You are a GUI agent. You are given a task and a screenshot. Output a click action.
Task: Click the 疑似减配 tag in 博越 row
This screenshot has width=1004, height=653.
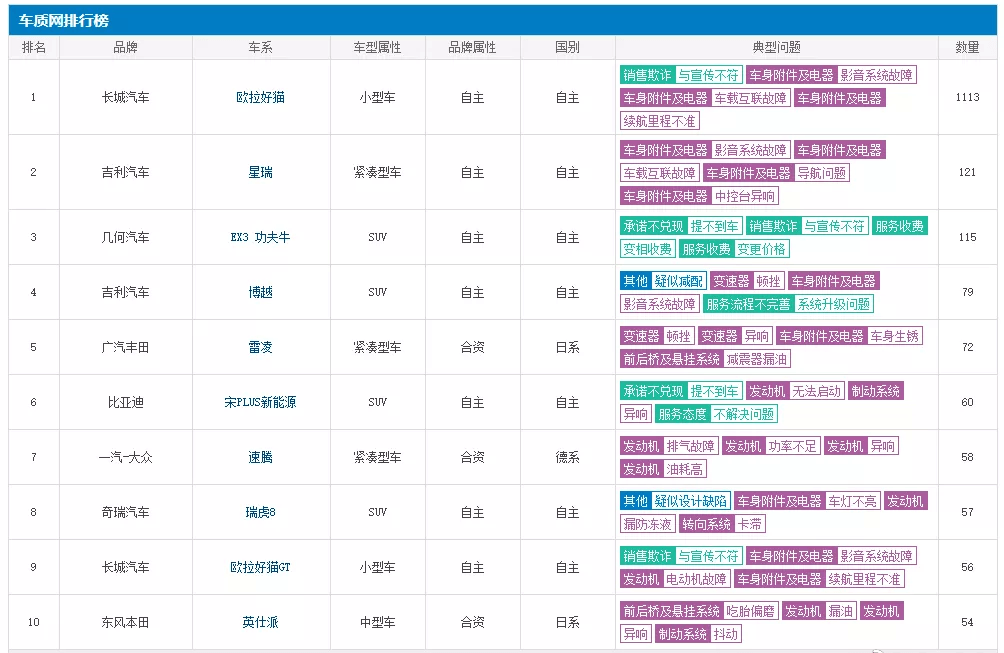click(x=679, y=281)
